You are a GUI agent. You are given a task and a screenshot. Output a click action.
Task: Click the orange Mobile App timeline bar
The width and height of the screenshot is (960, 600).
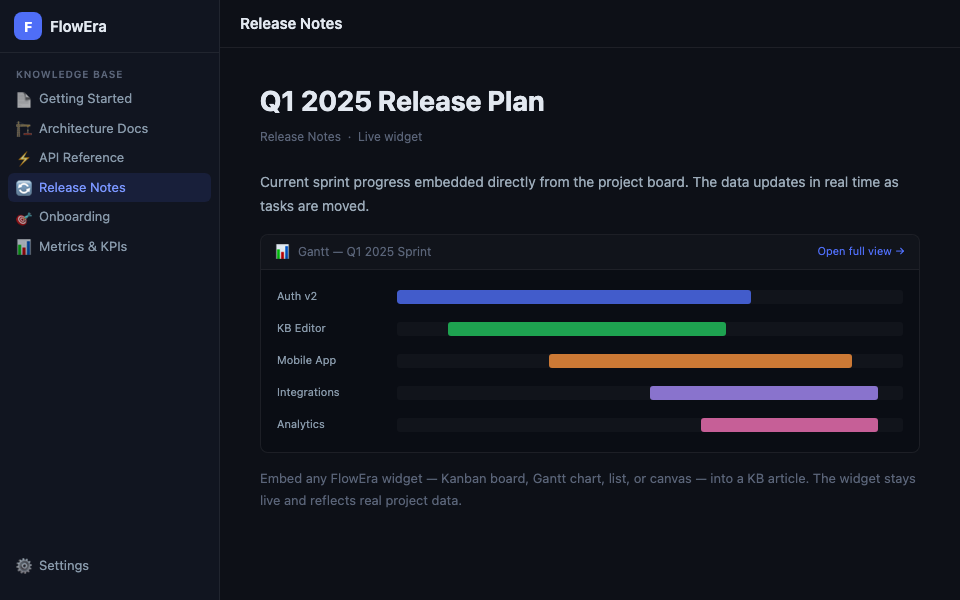pos(700,361)
